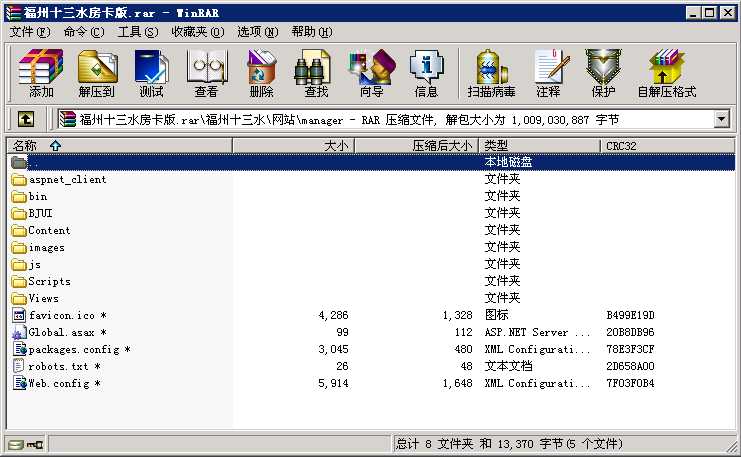
Task: Select the images folder
Action: [x=38, y=248]
